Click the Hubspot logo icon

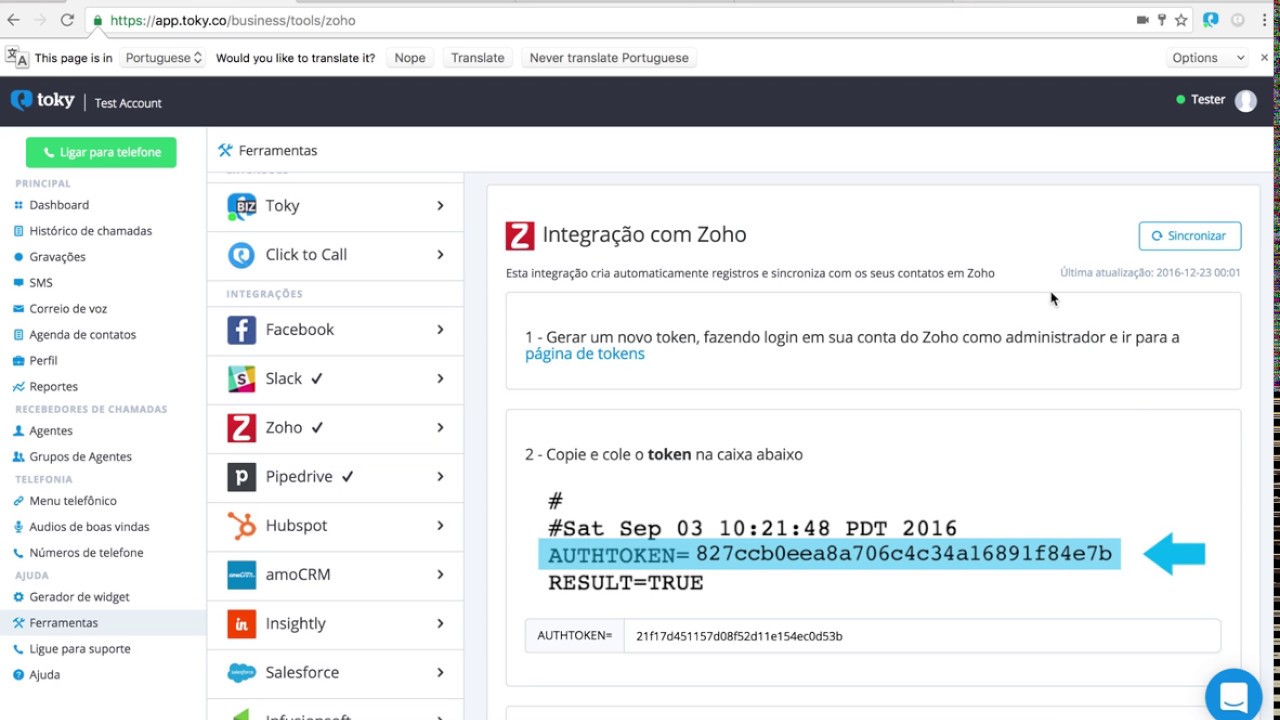click(241, 526)
